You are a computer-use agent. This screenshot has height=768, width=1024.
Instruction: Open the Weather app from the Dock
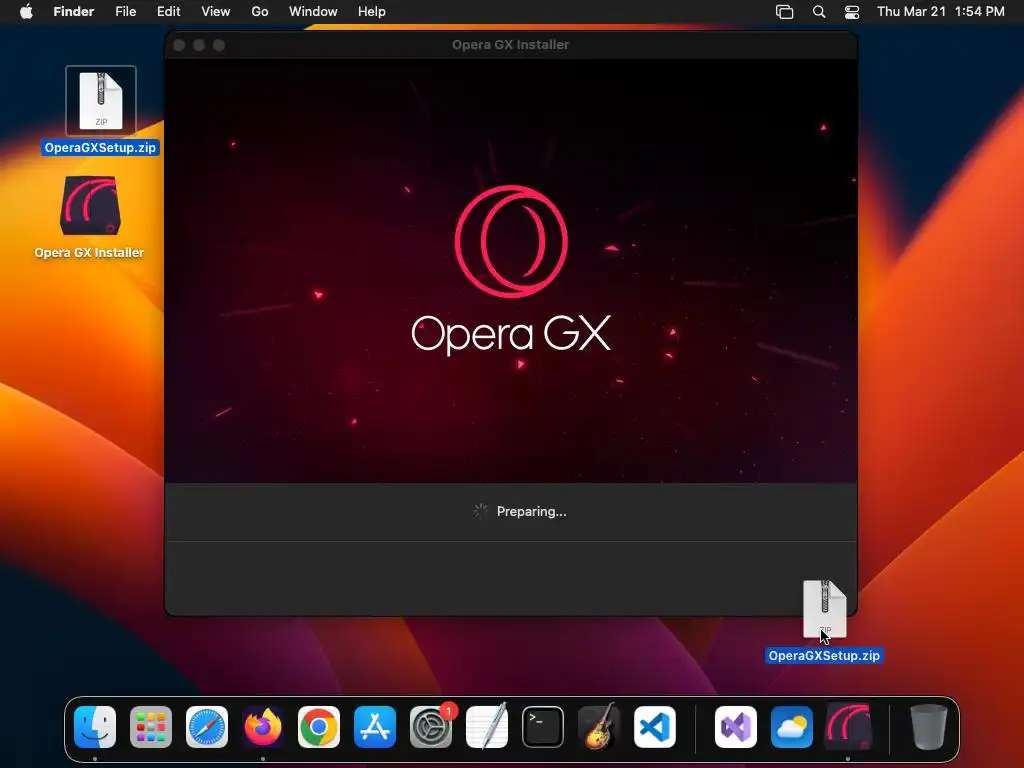[x=792, y=726]
